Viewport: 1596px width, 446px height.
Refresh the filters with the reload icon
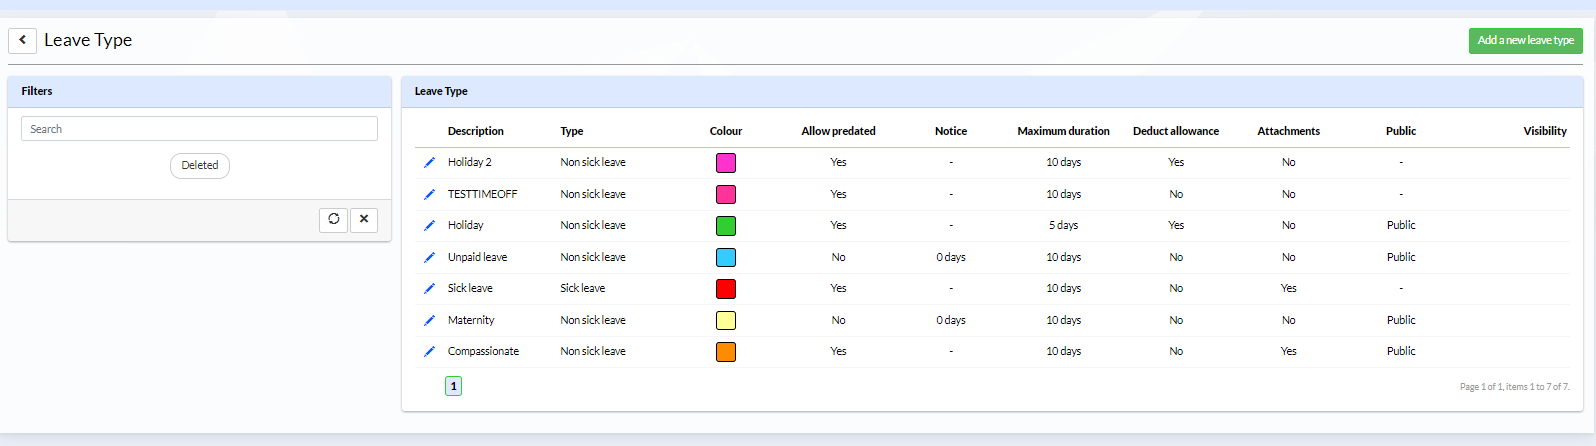[334, 219]
